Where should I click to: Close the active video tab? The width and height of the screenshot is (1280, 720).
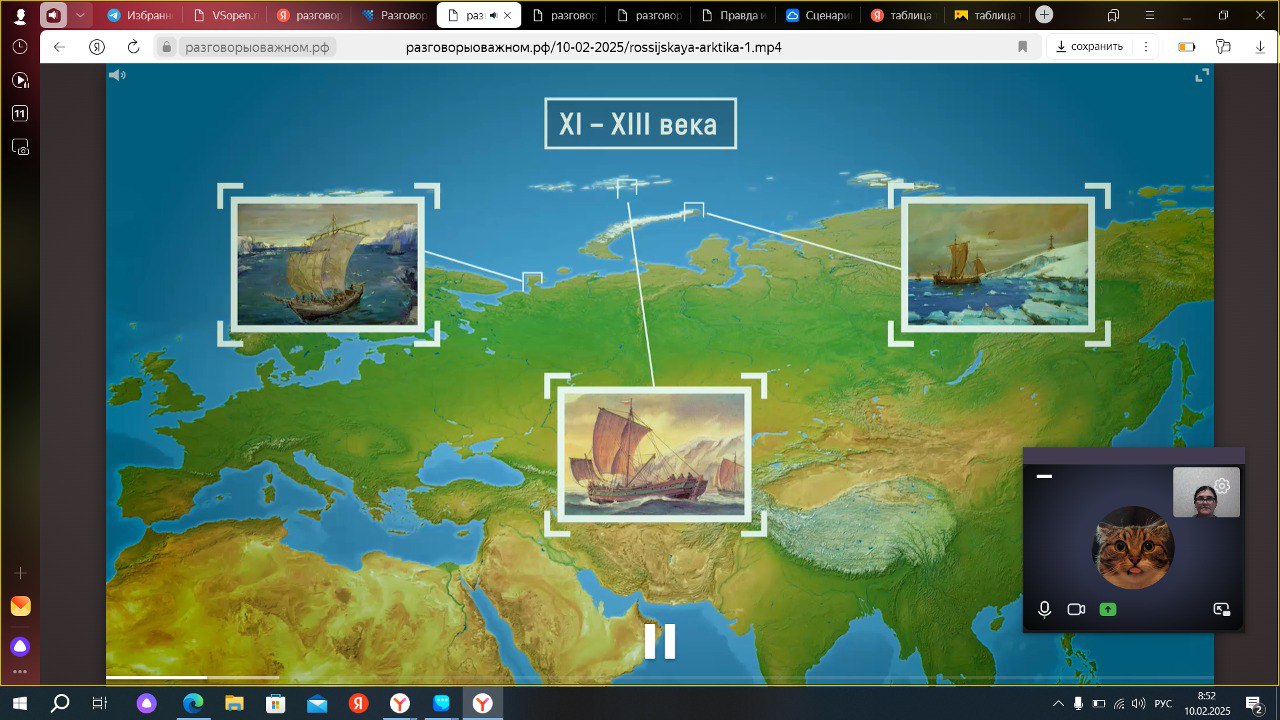coord(508,15)
